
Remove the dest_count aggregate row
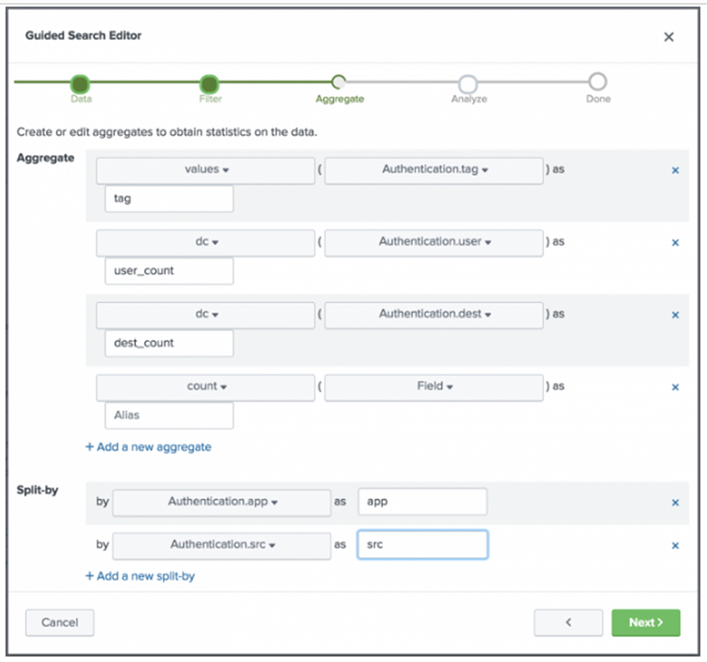point(675,314)
